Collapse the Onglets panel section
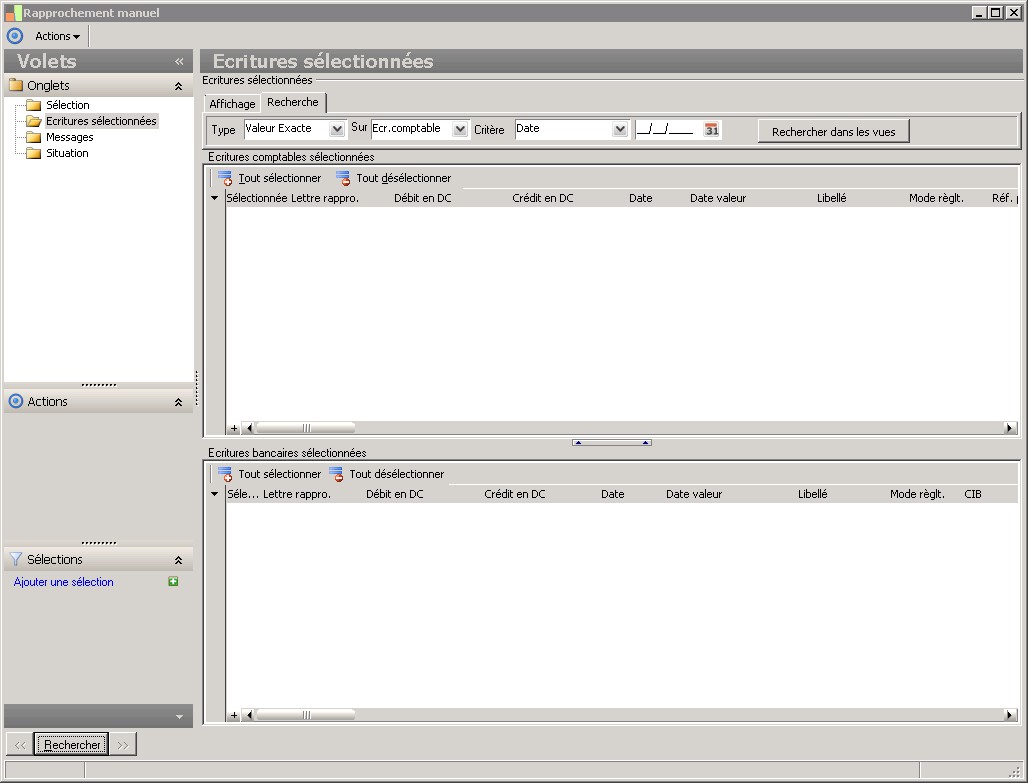Viewport: 1028px width, 783px height. [178, 86]
